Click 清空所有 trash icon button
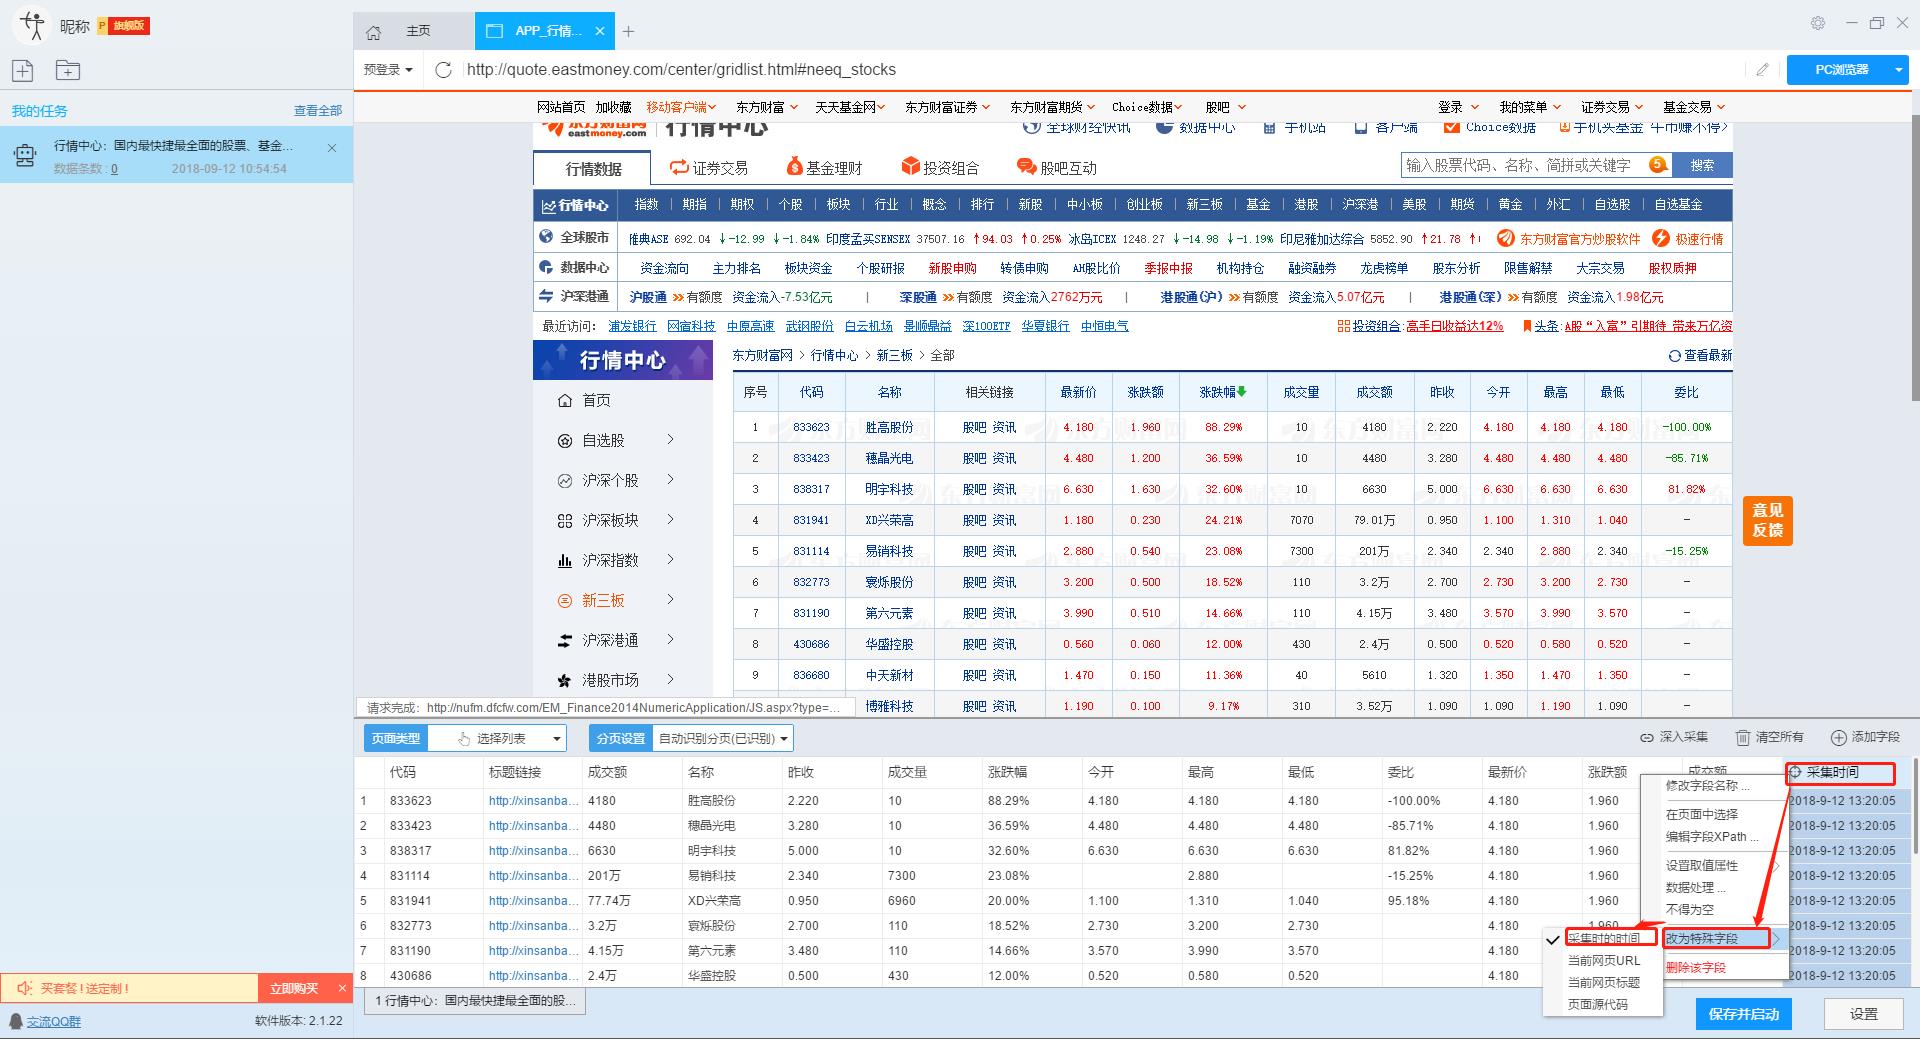This screenshot has width=1920, height=1039. [x=1769, y=737]
